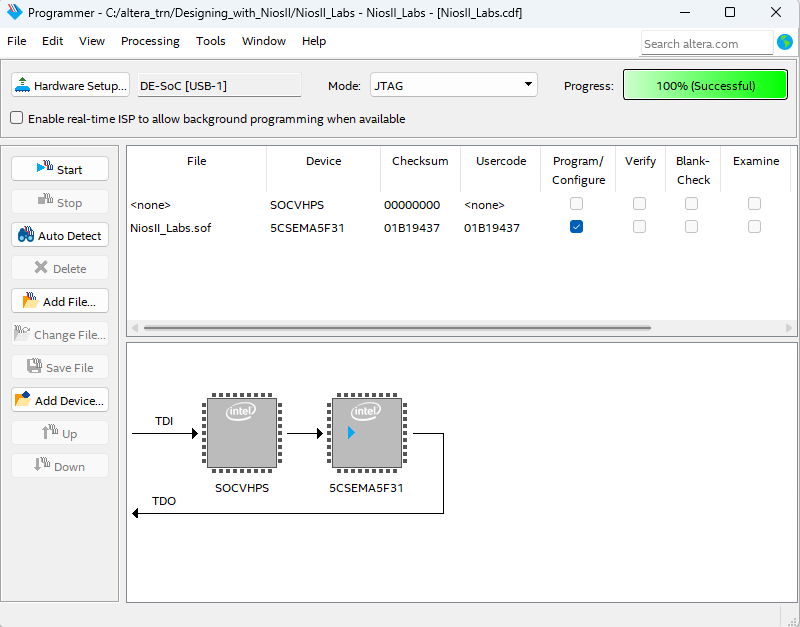This screenshot has height=627, width=800.
Task: Run Auto Detect for devices
Action: click(x=60, y=235)
